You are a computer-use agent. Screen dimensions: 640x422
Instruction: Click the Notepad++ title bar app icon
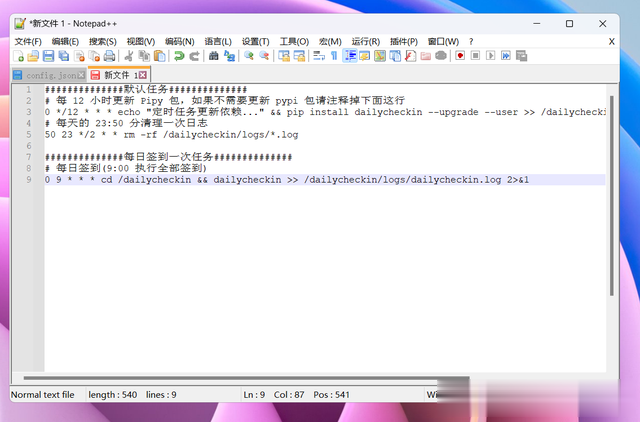[20, 24]
